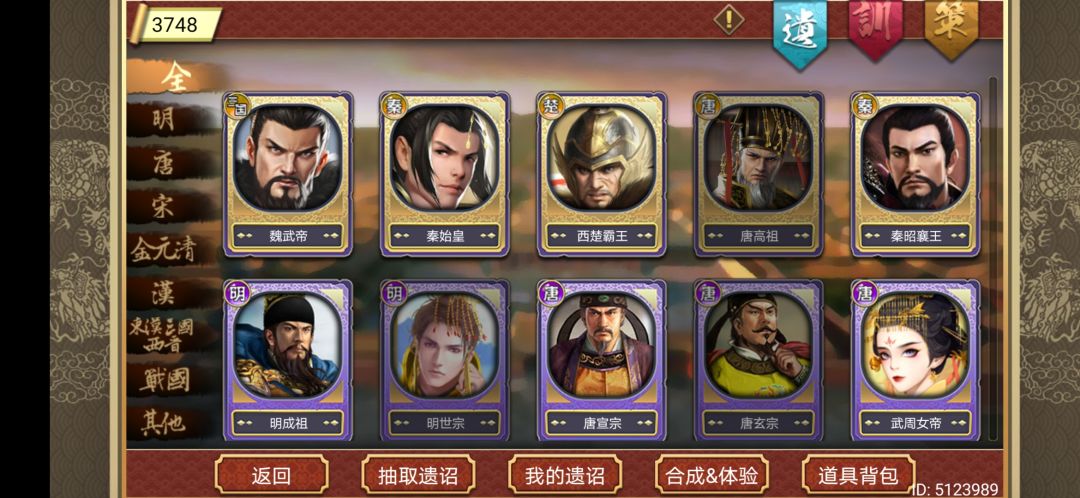Click the 抽取遗诏 button
The image size is (1080, 498).
point(418,475)
